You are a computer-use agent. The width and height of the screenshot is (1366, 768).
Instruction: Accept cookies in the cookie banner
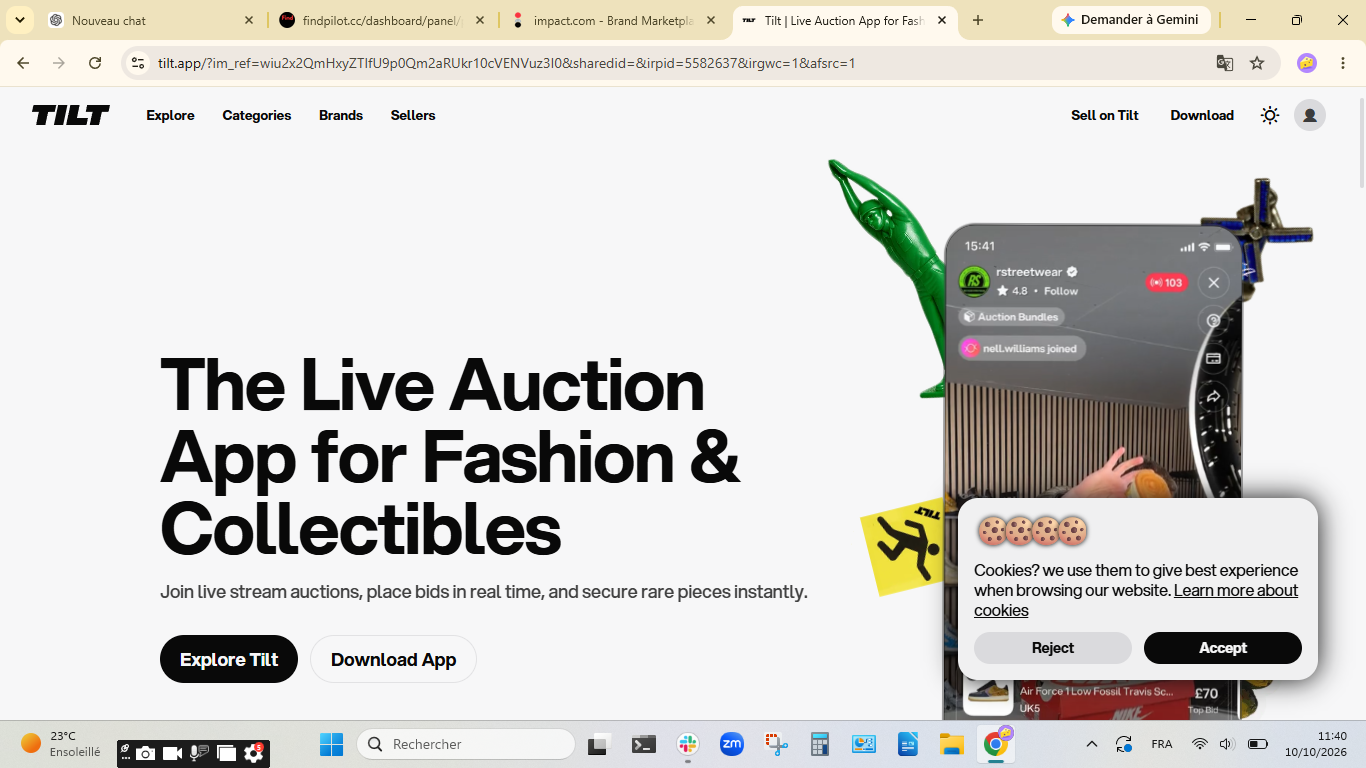[1223, 648]
